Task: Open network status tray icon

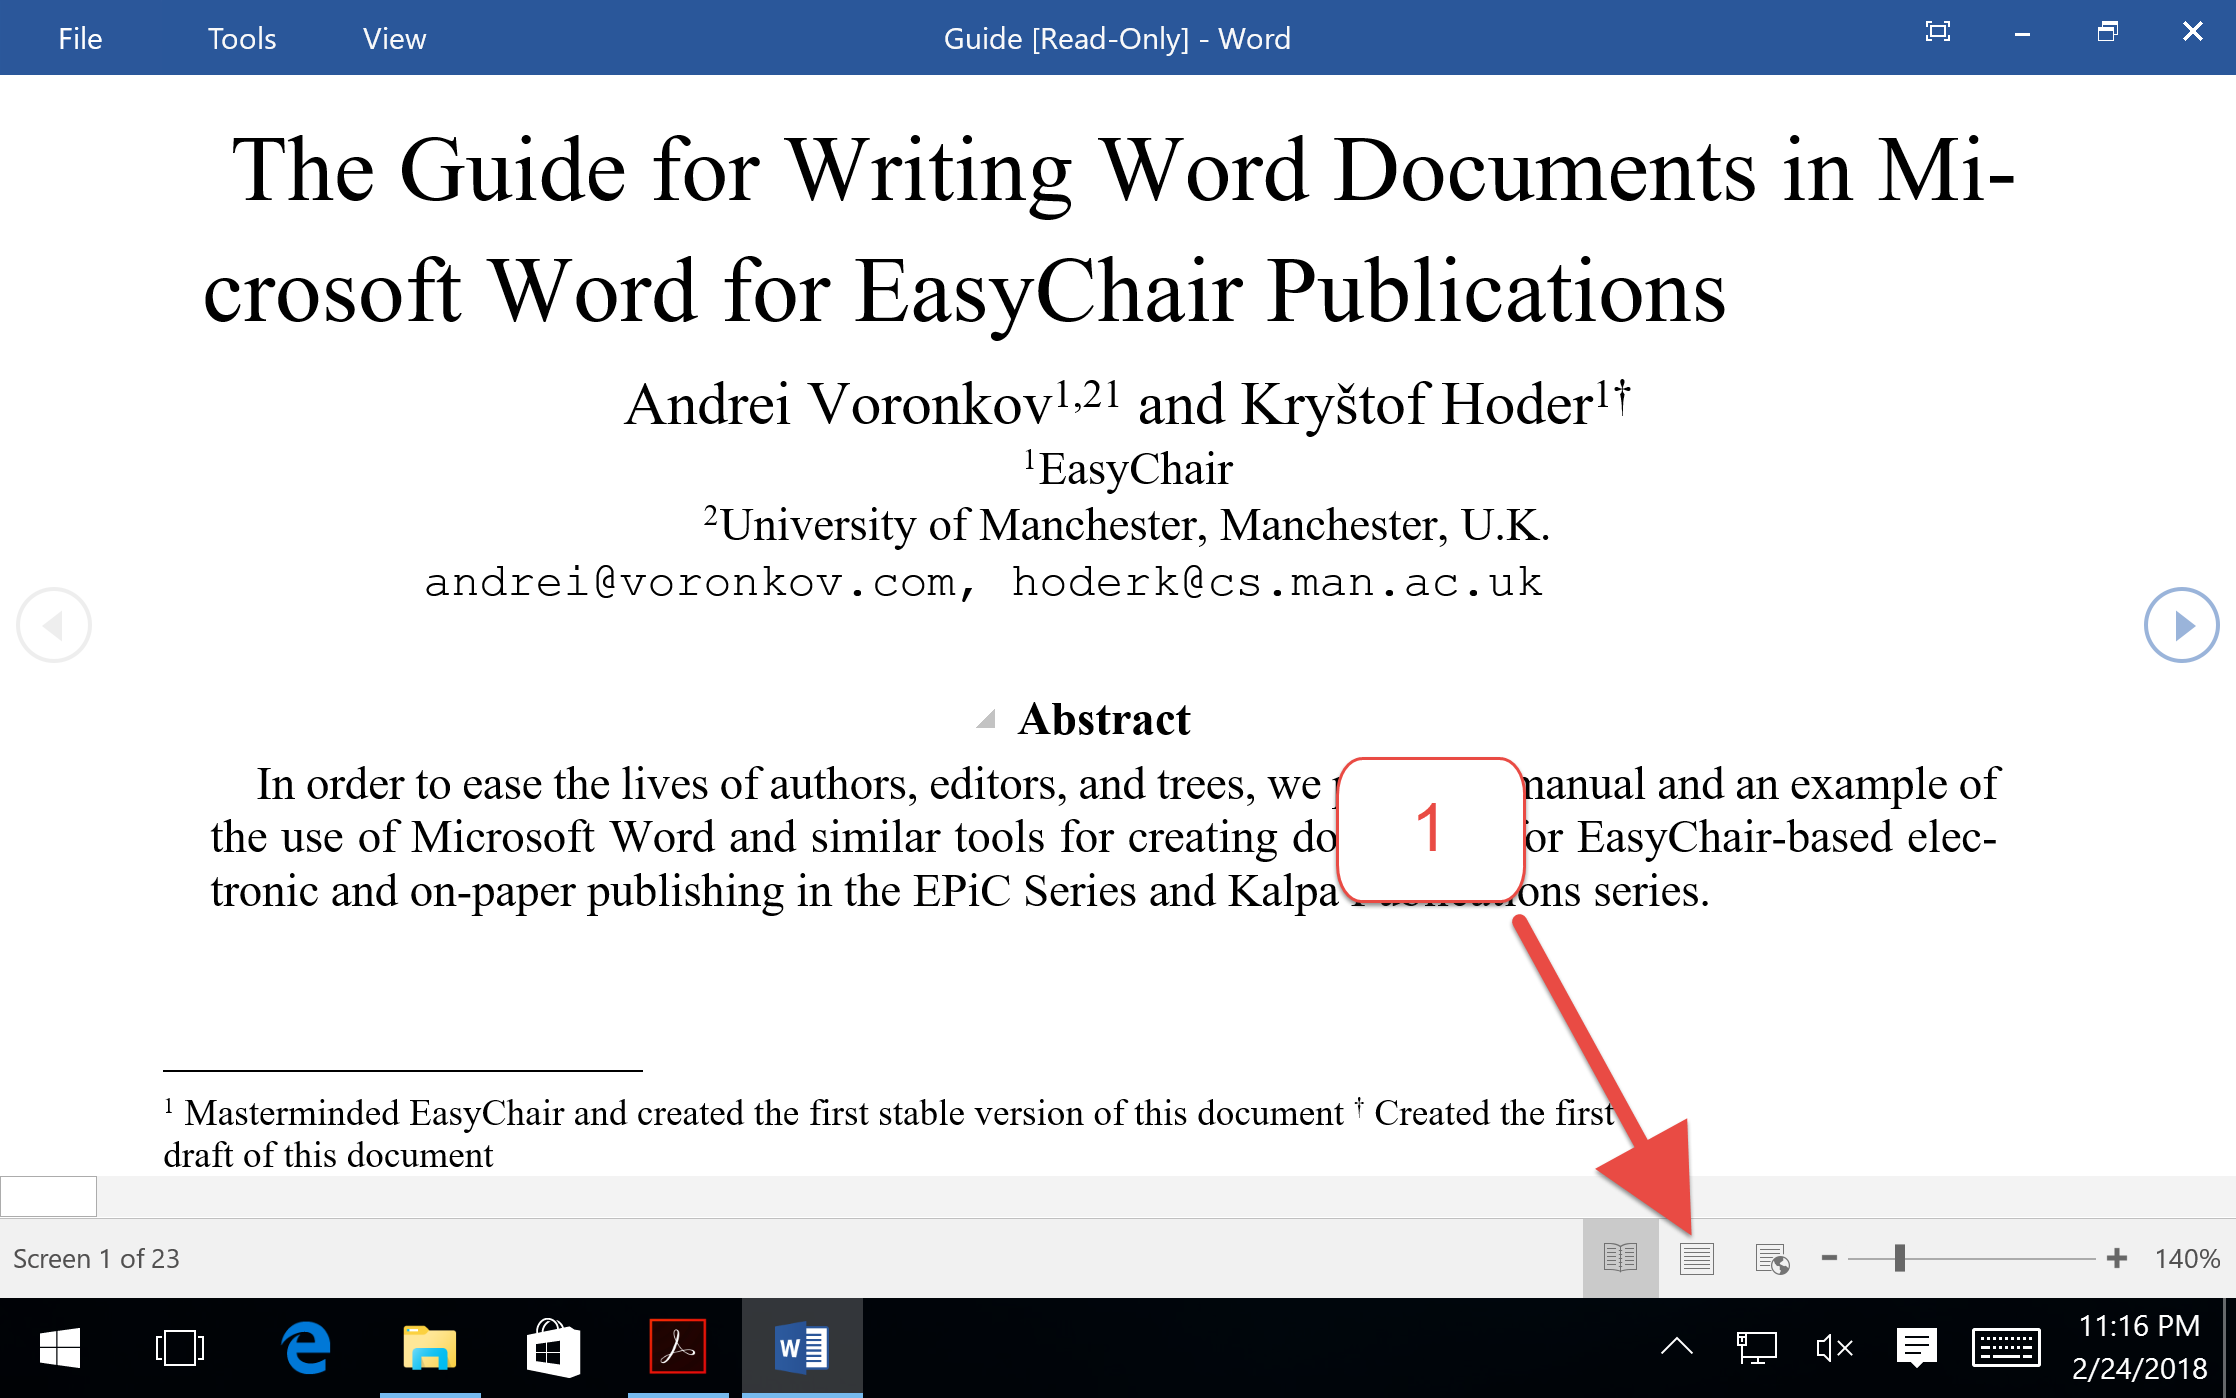Action: 1756,1347
